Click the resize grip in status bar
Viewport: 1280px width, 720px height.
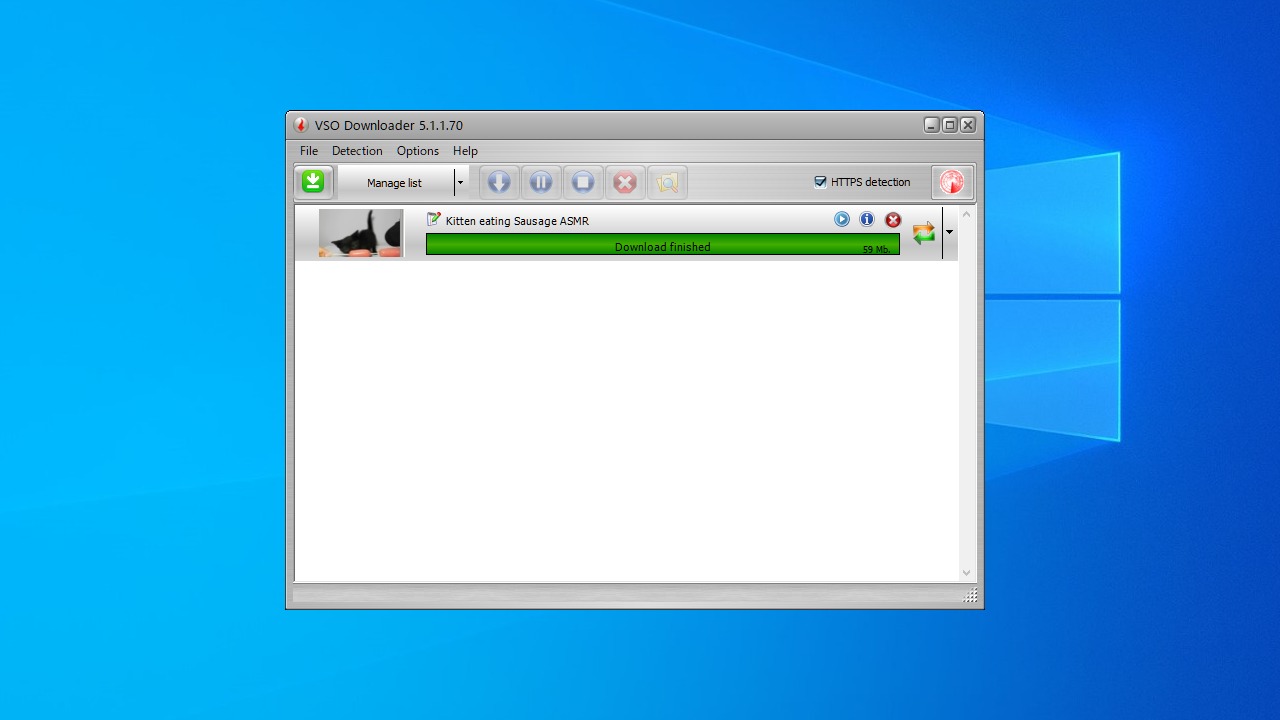970,596
